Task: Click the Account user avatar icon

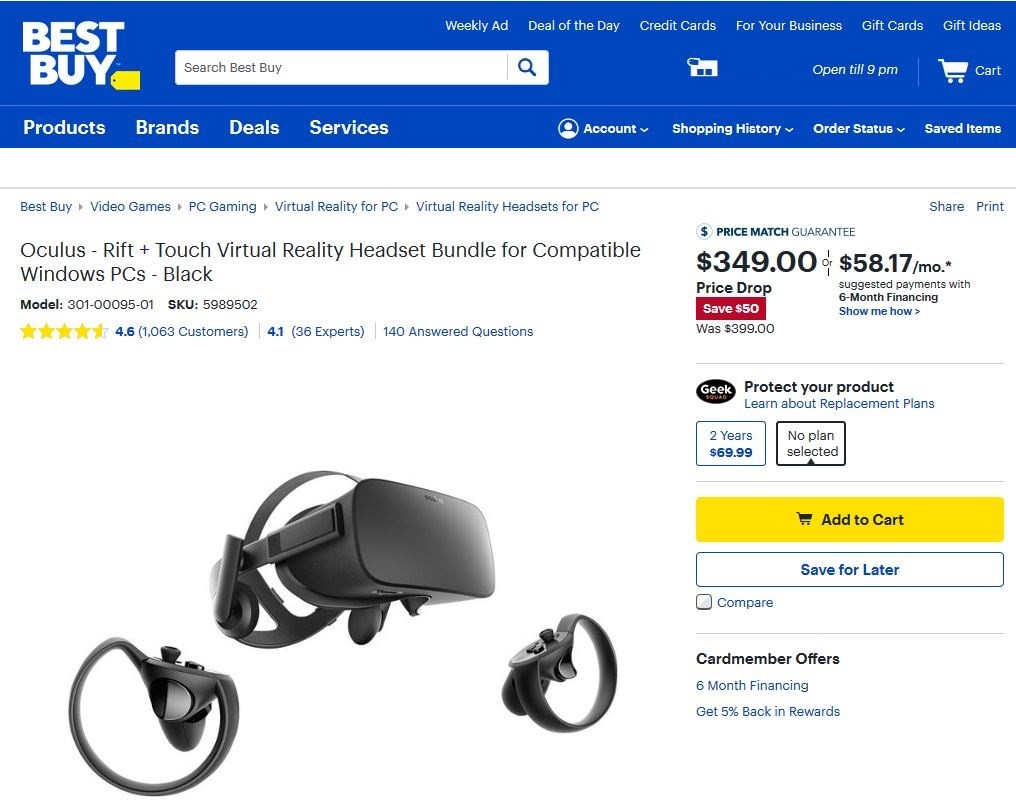Action: point(568,128)
